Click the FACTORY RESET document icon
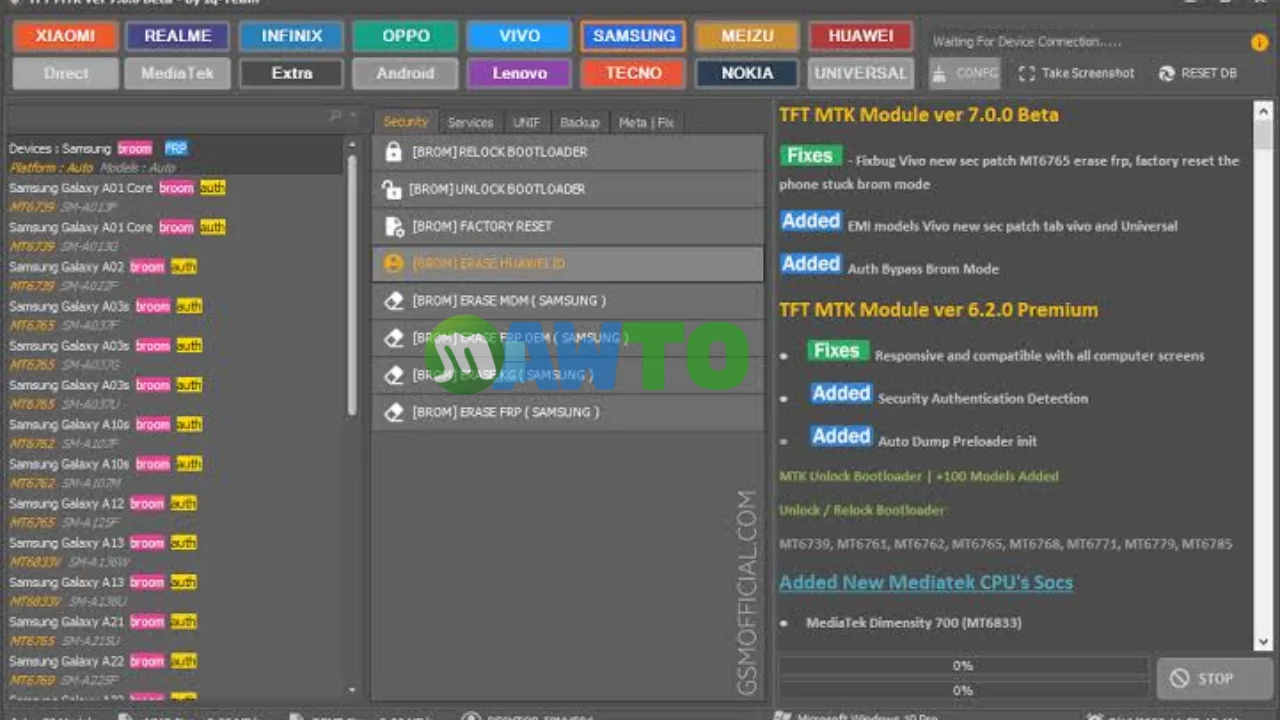Viewport: 1280px width, 720px height. tap(394, 226)
